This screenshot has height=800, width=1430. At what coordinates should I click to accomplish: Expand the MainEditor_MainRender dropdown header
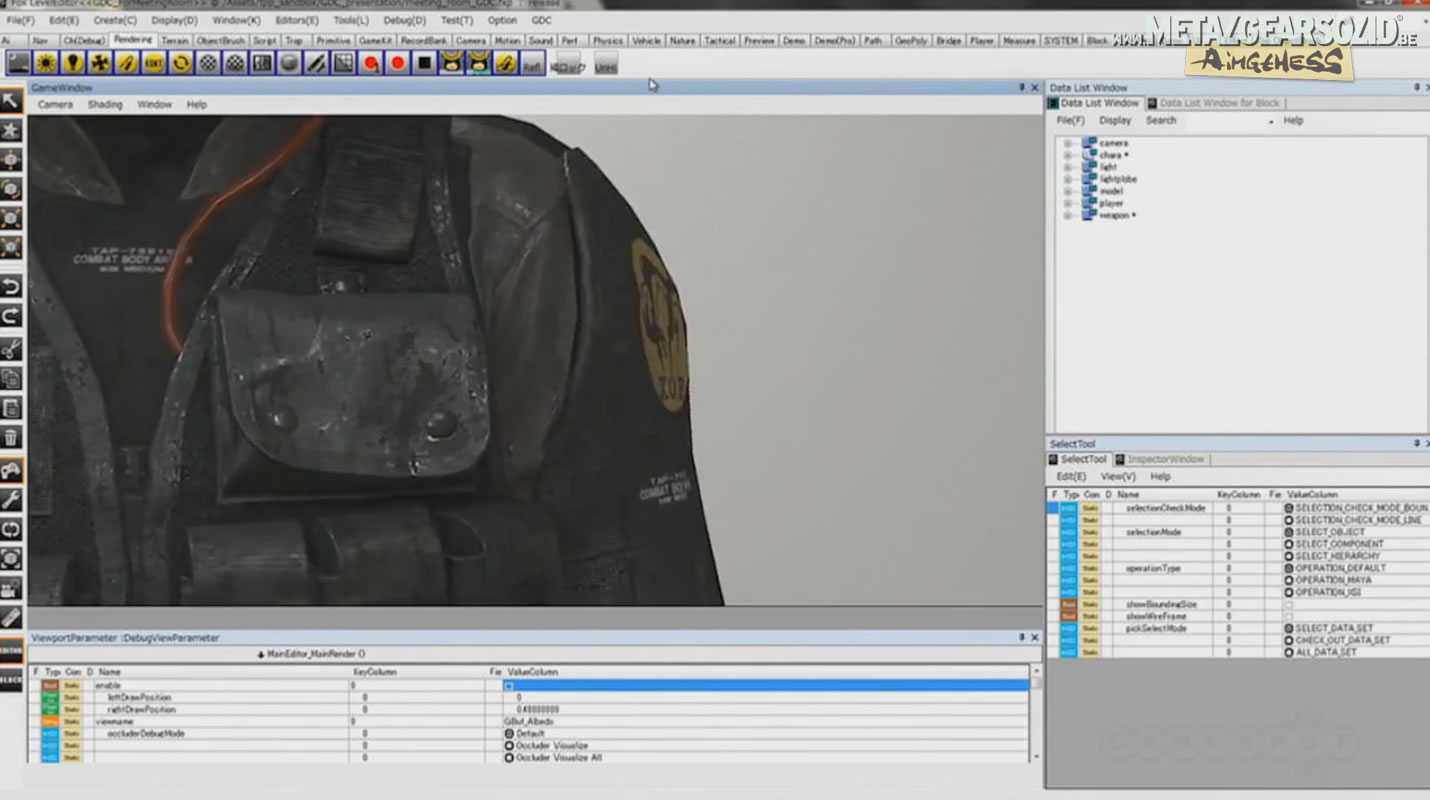click(x=311, y=654)
